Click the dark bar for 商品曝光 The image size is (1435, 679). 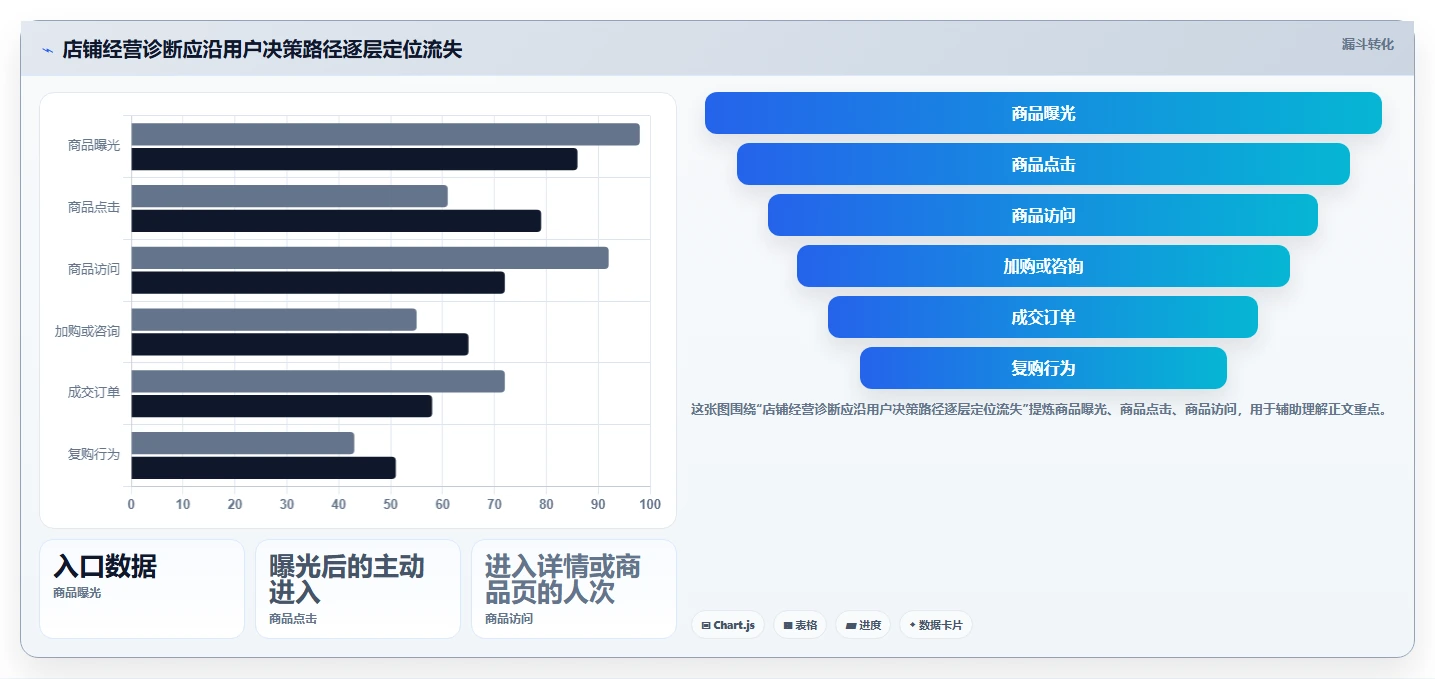coord(354,159)
